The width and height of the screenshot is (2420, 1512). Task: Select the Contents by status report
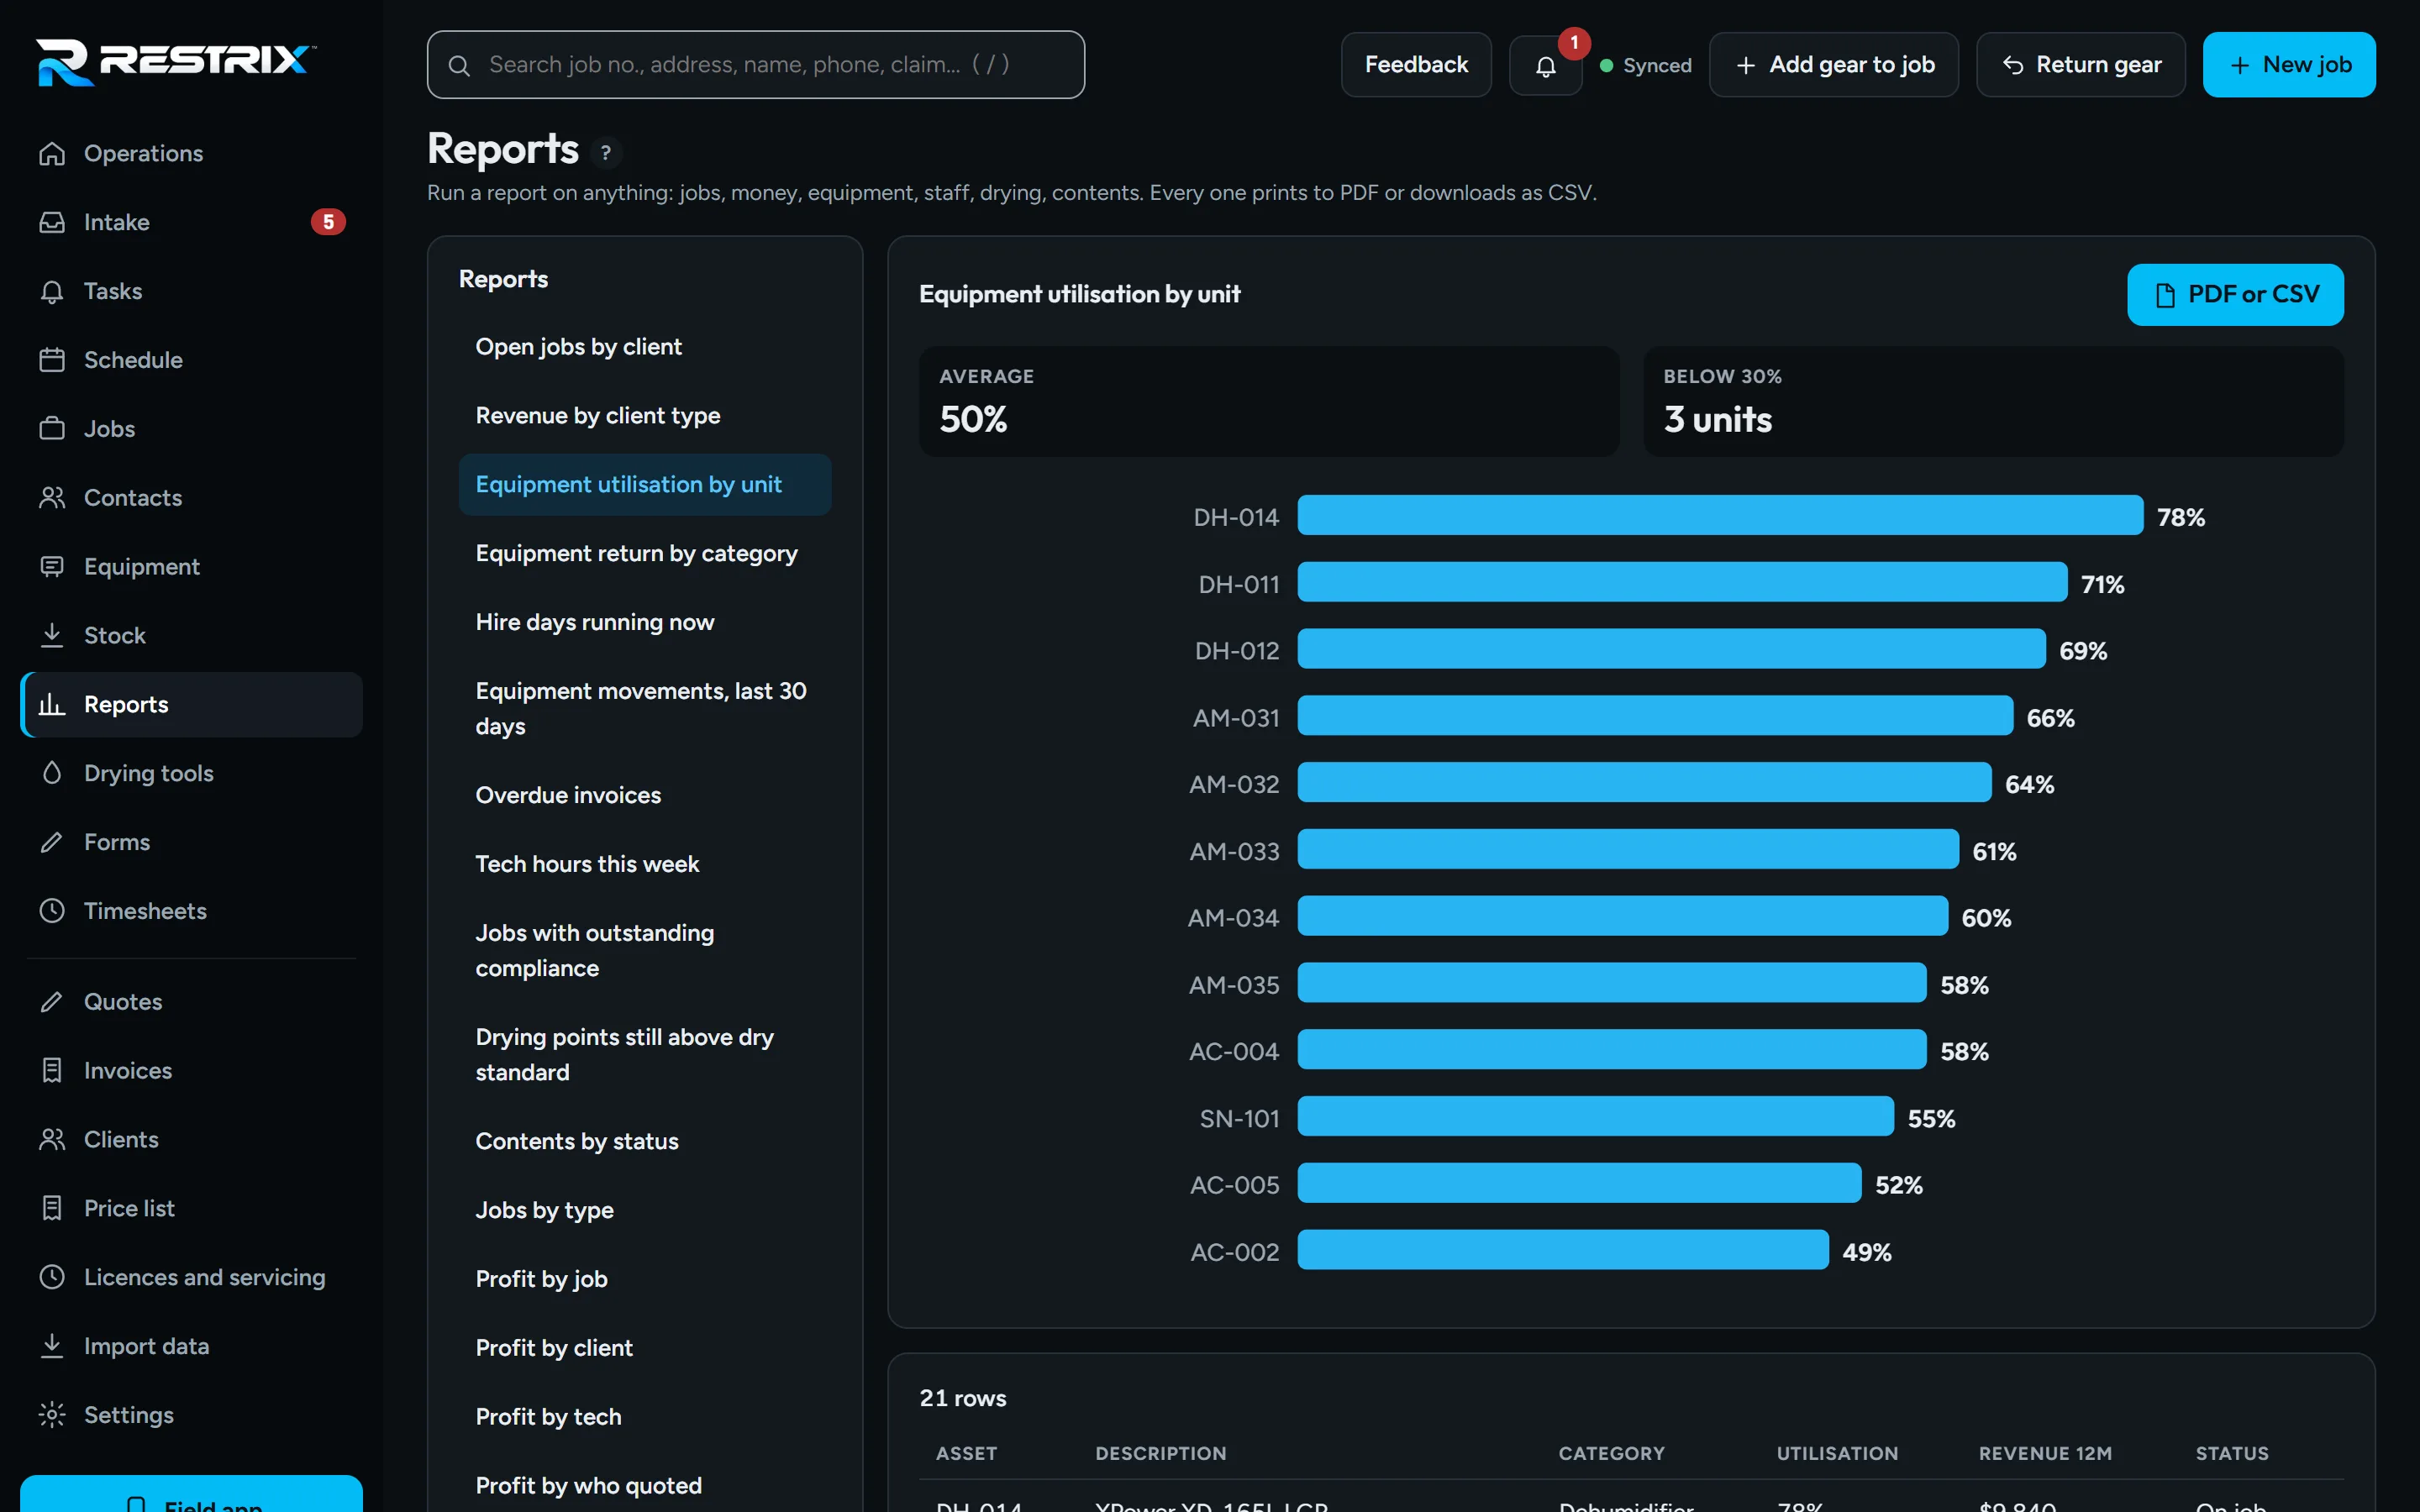[x=644, y=1141]
